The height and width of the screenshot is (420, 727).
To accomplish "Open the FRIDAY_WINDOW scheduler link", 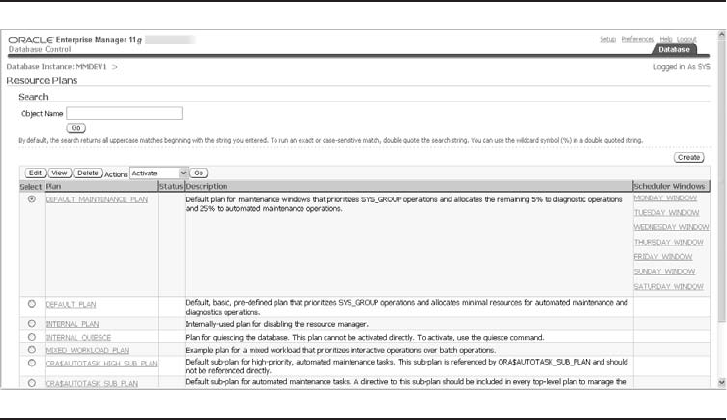I will (x=663, y=257).
